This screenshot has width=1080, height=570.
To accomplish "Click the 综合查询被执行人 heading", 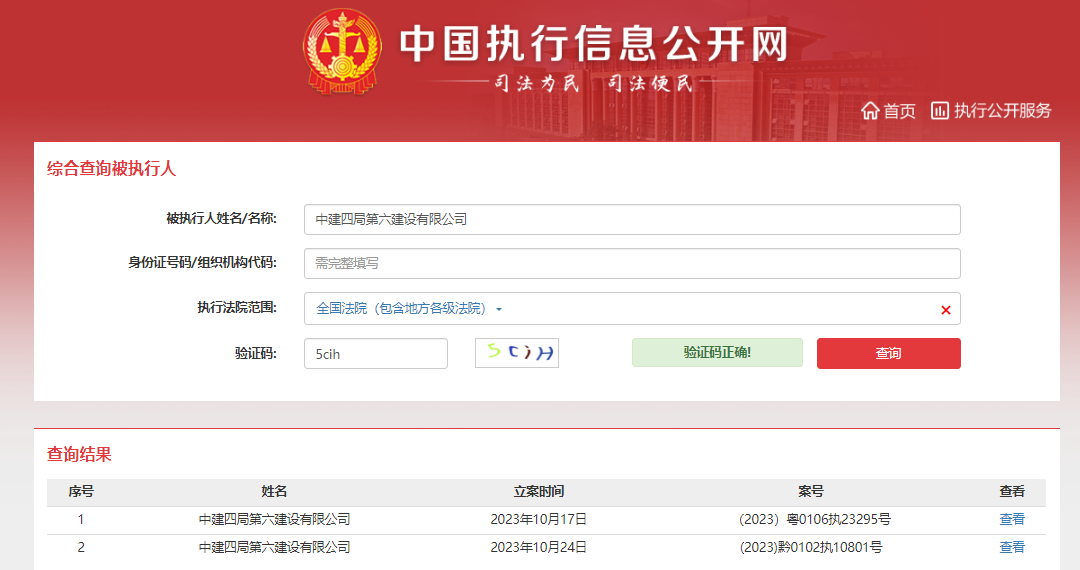I will [112, 169].
